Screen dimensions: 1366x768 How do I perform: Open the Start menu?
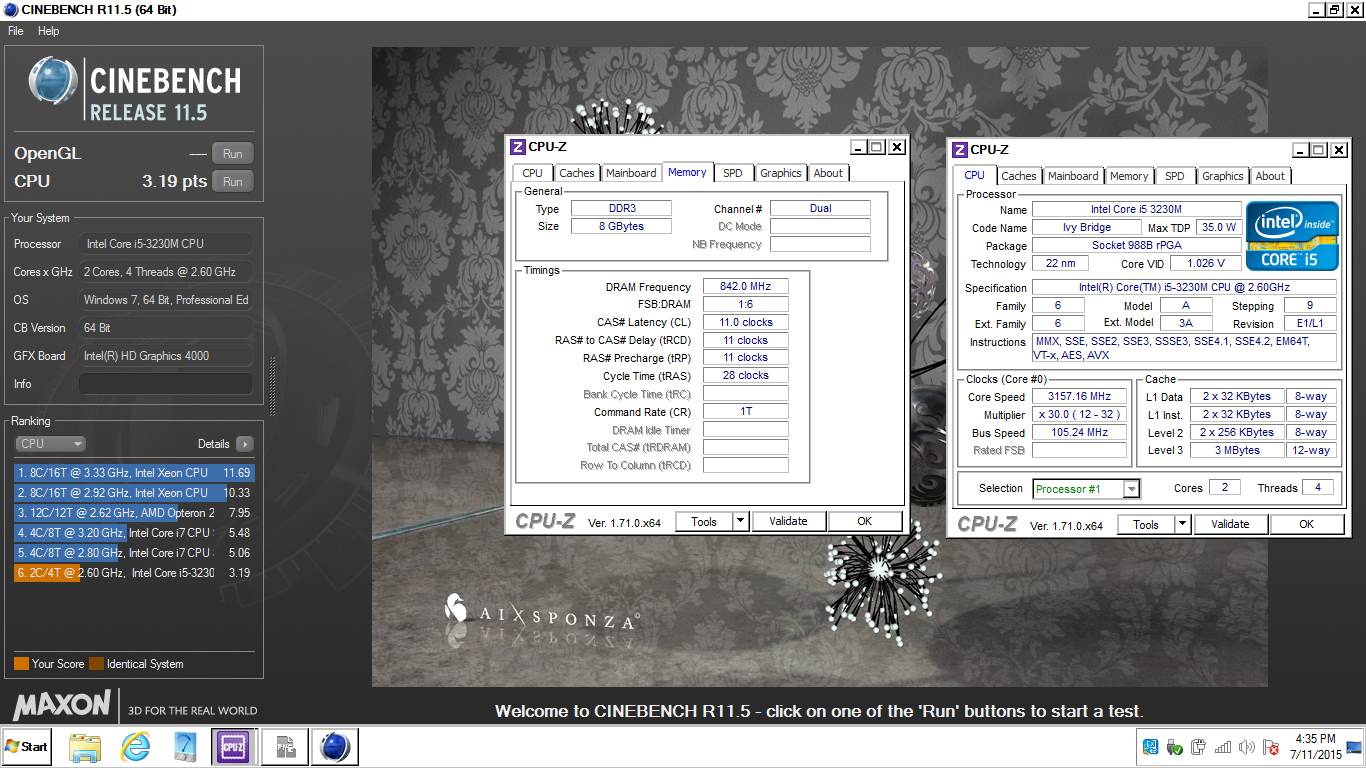coord(27,747)
